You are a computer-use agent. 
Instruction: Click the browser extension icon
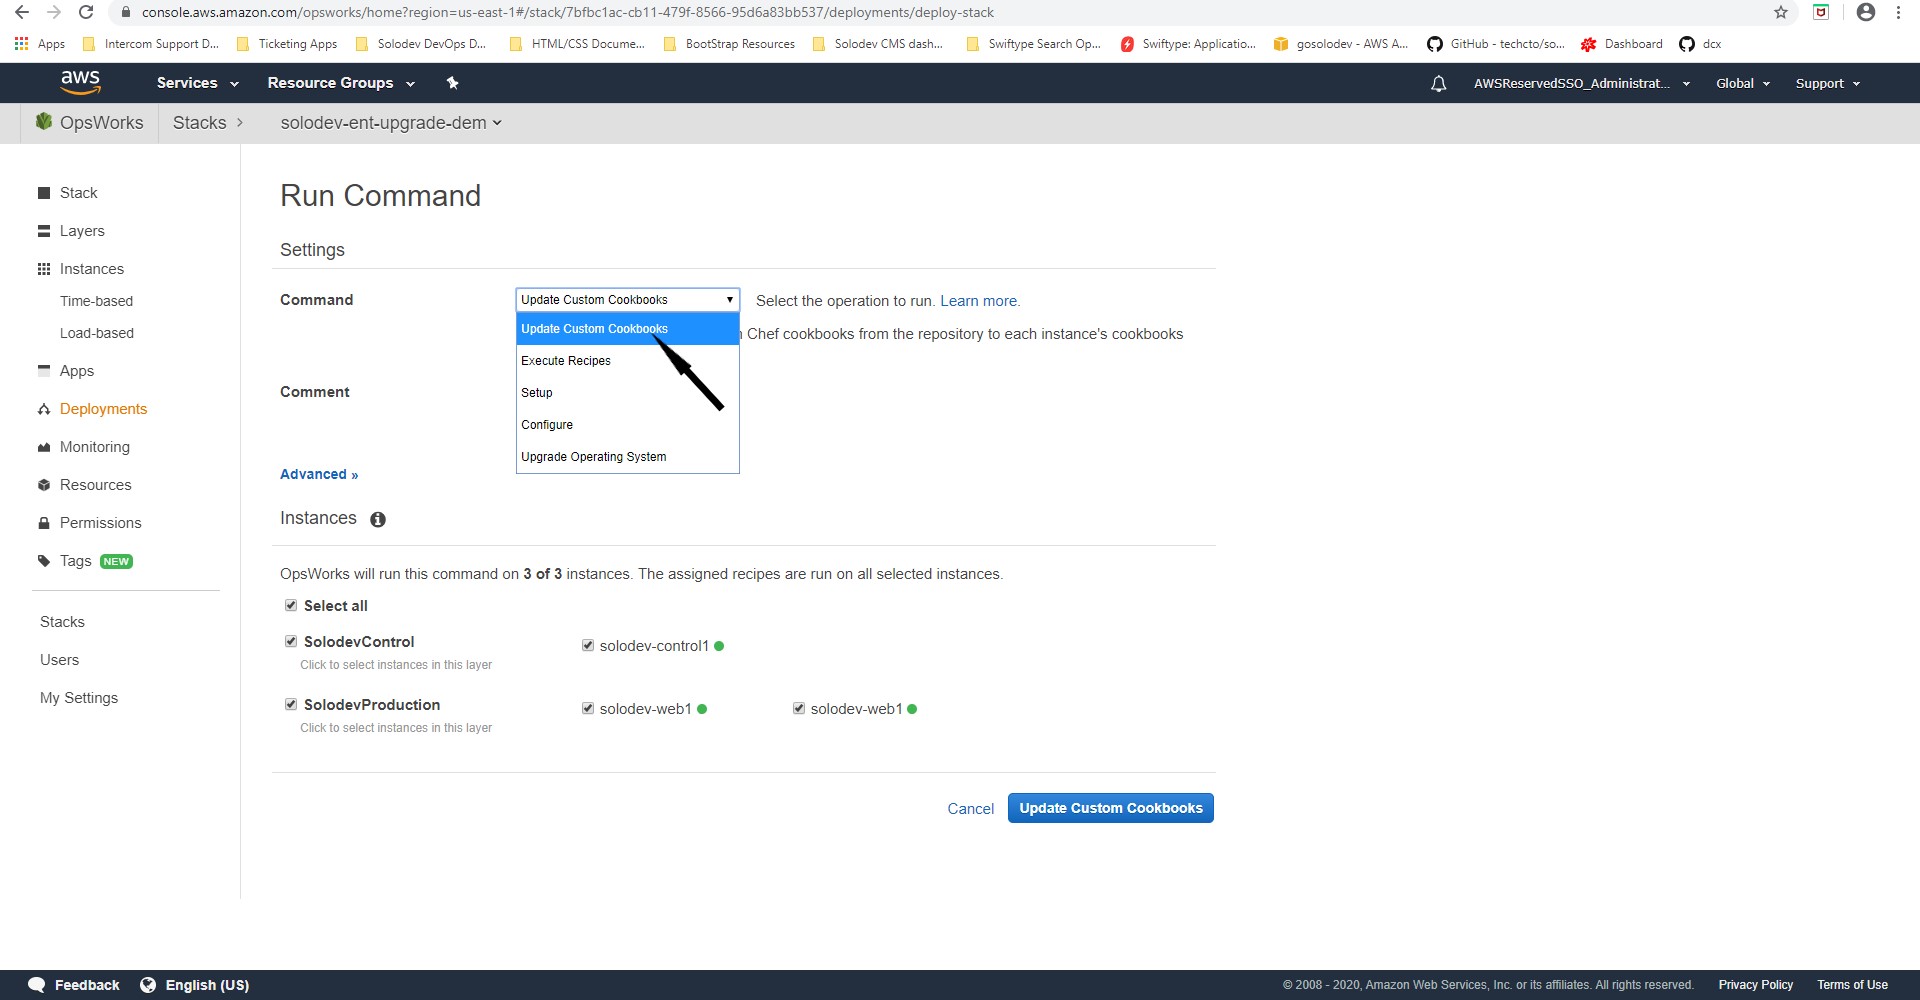click(x=1821, y=12)
